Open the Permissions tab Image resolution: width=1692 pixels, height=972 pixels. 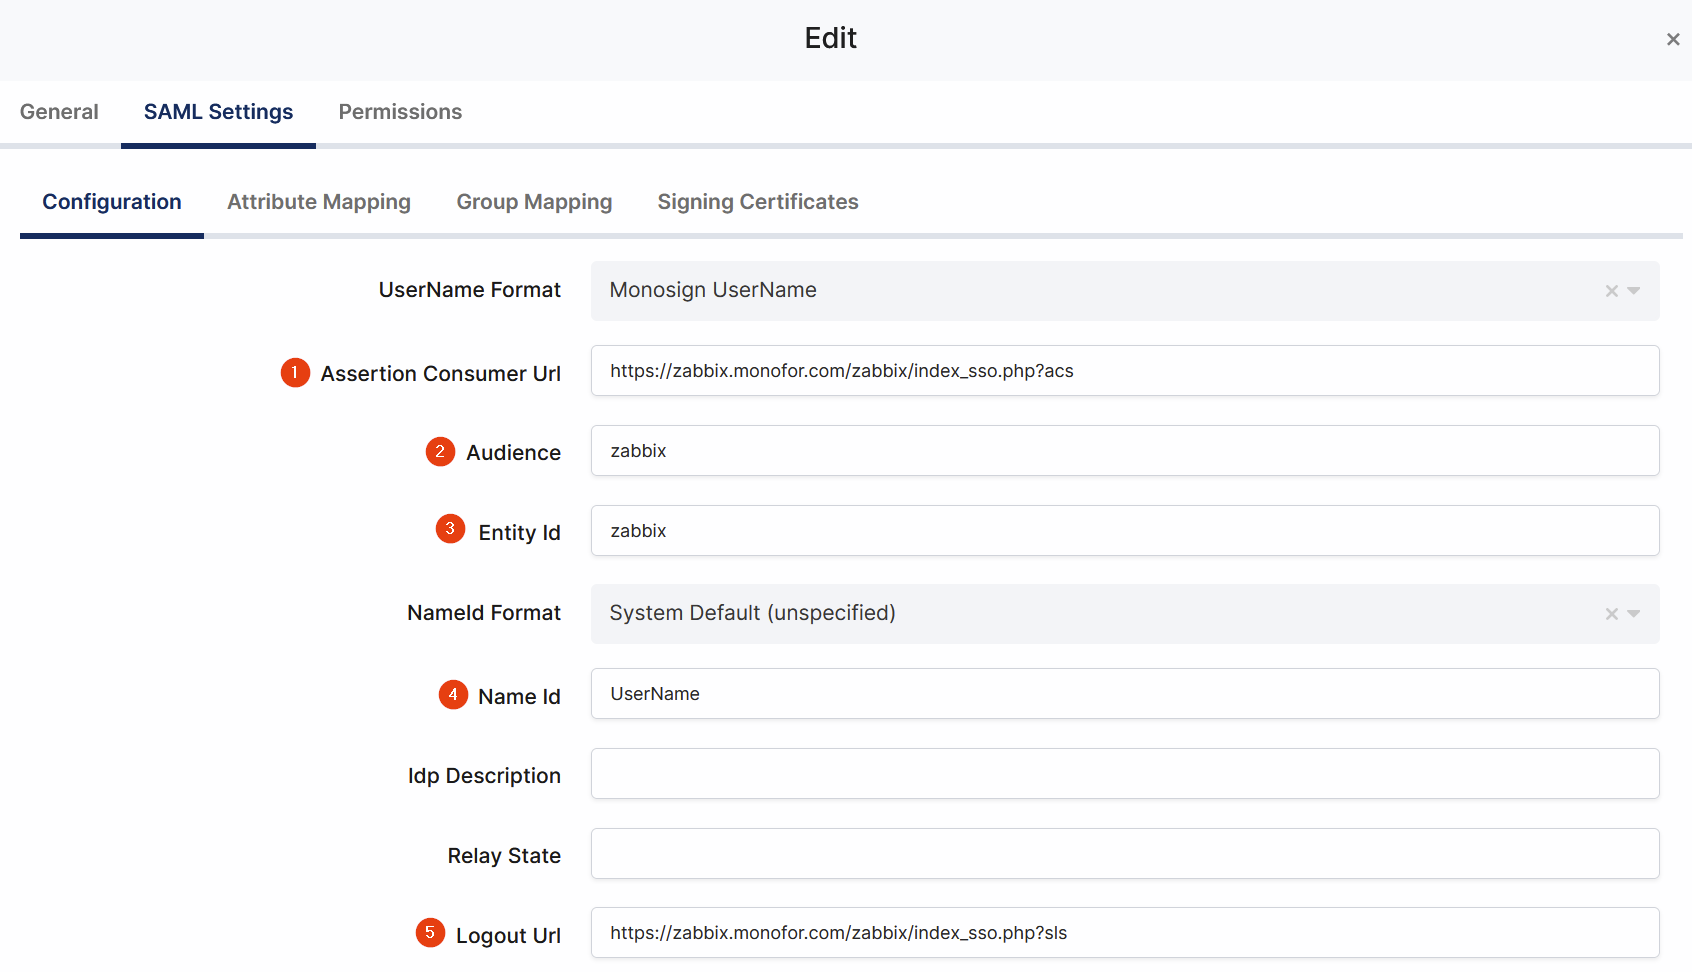pyautogui.click(x=400, y=112)
